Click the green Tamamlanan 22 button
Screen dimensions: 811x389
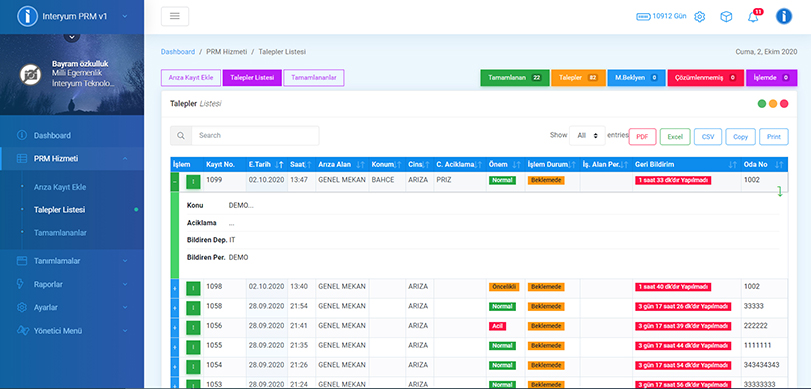tap(515, 78)
